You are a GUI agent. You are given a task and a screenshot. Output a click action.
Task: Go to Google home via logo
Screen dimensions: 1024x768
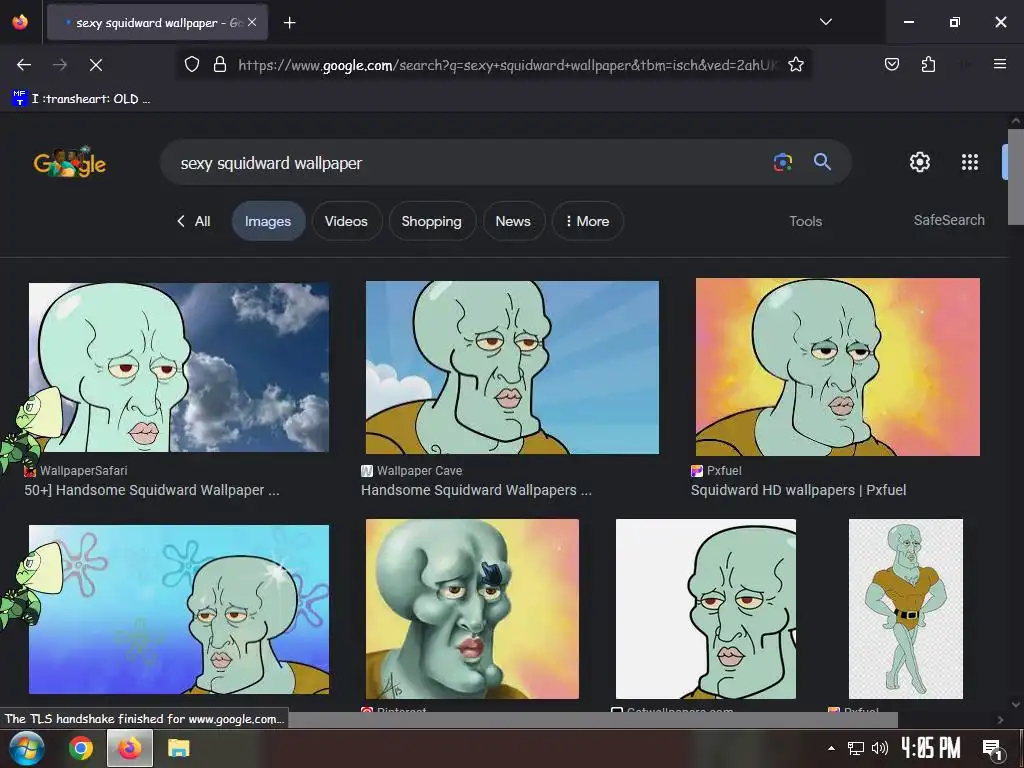coord(70,163)
